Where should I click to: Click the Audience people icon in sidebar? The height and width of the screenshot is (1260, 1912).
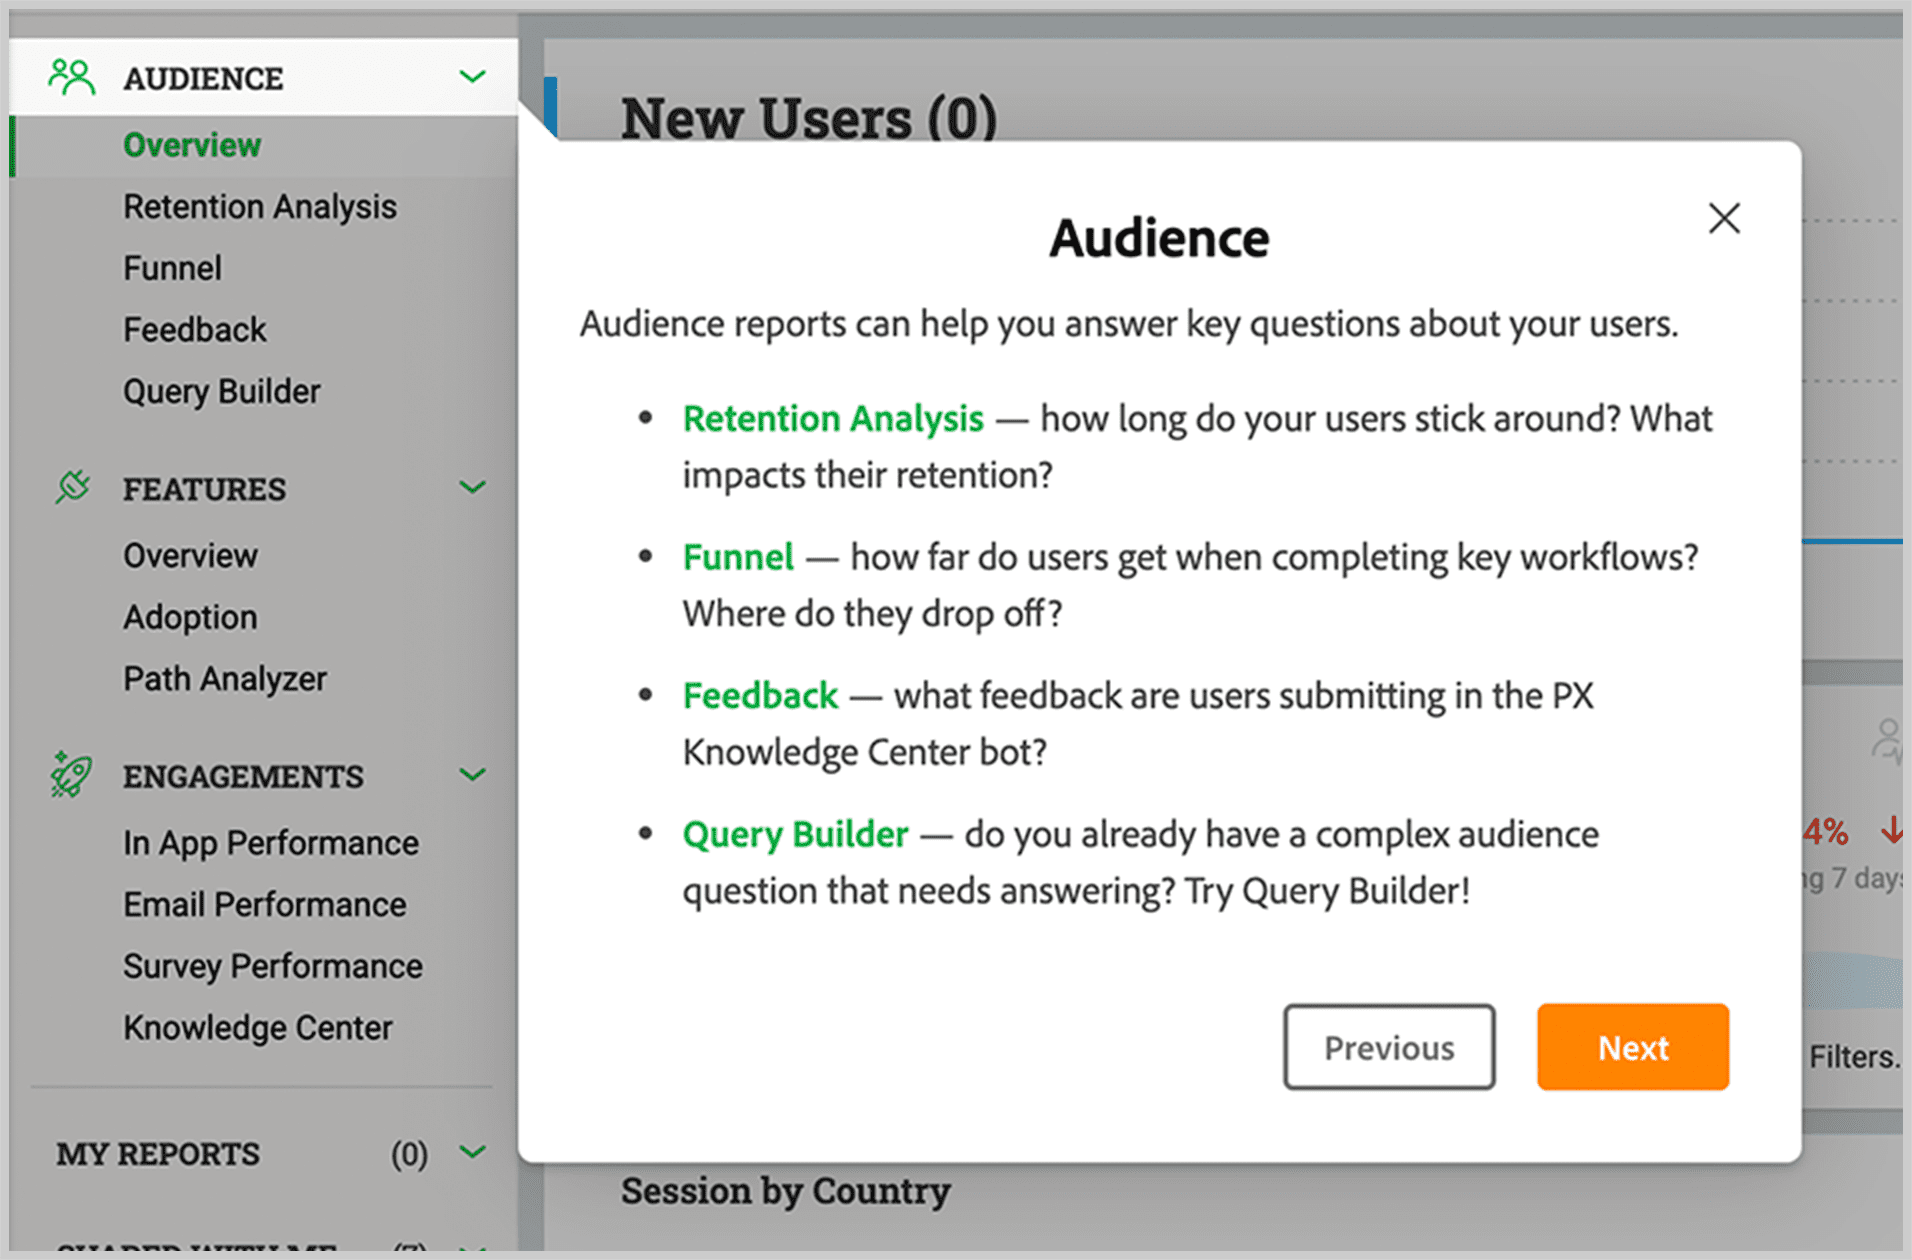(71, 77)
